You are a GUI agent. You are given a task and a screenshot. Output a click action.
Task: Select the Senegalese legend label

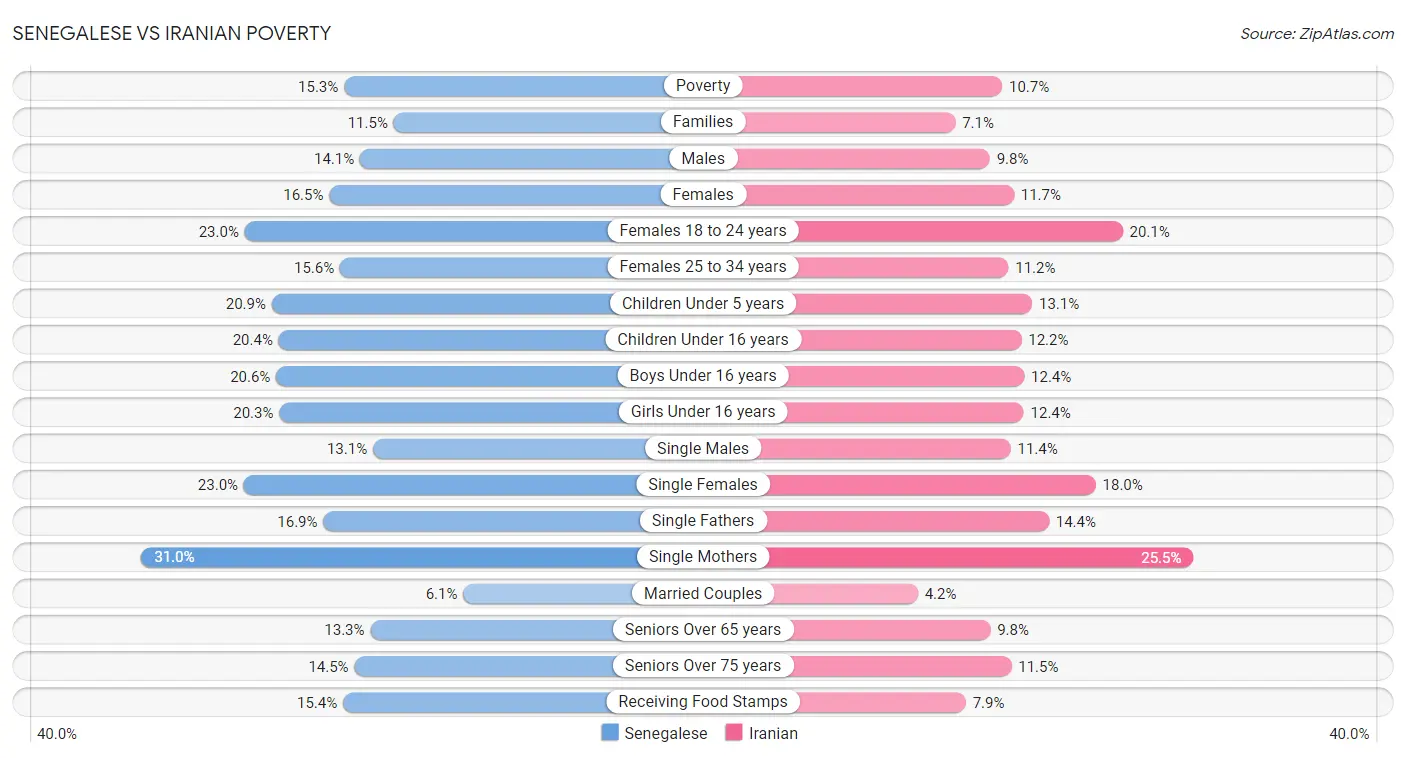[x=666, y=733]
